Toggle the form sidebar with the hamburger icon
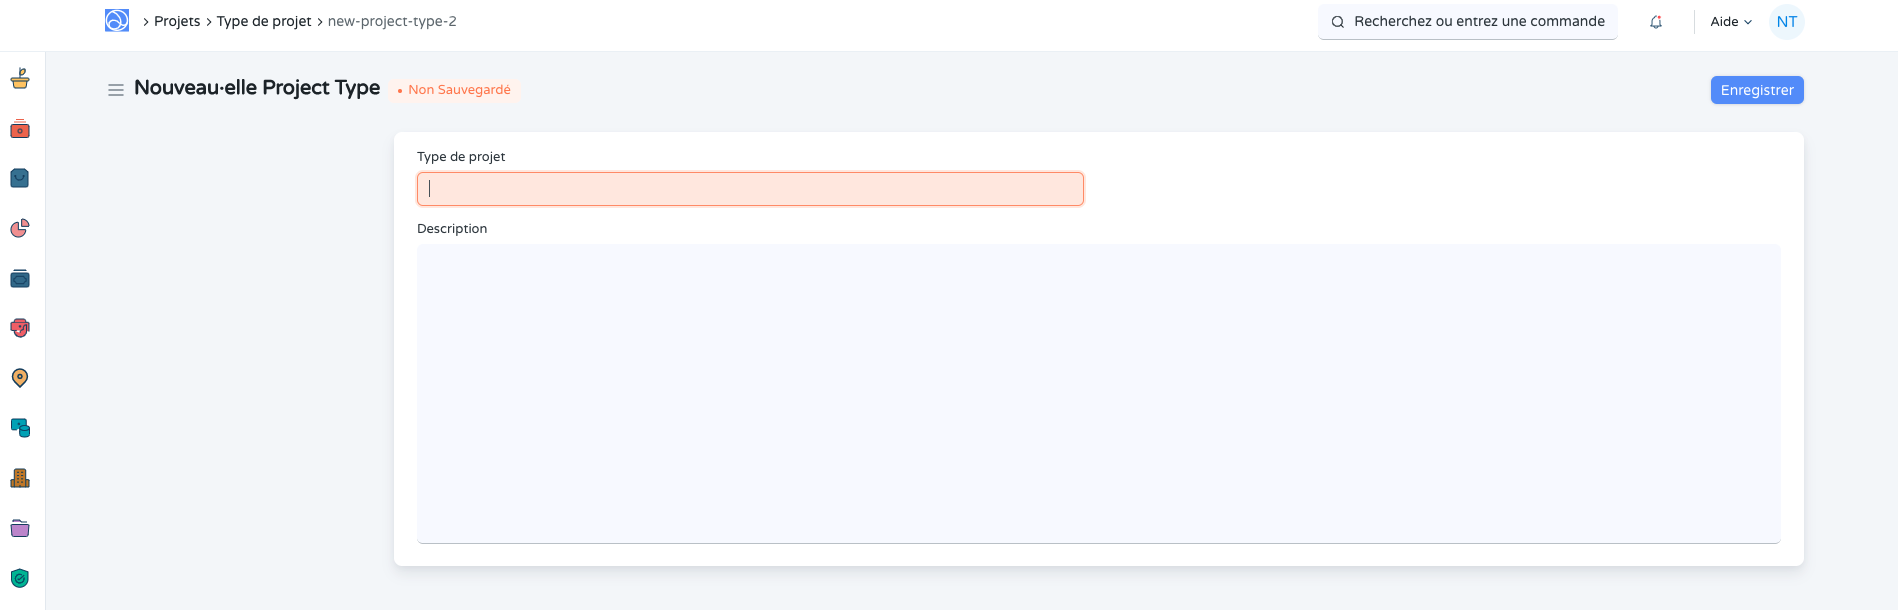This screenshot has width=1898, height=610. (116, 89)
